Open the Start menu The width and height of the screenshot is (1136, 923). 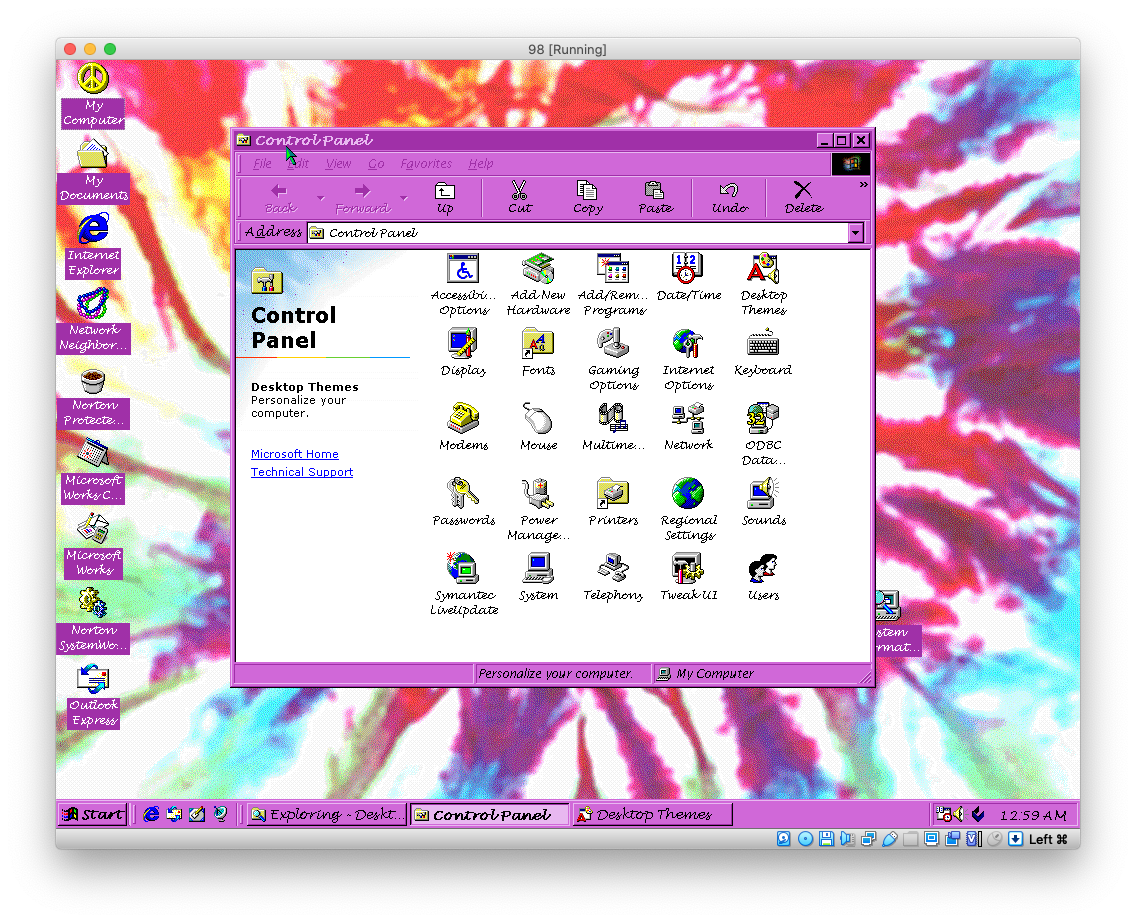(93, 814)
